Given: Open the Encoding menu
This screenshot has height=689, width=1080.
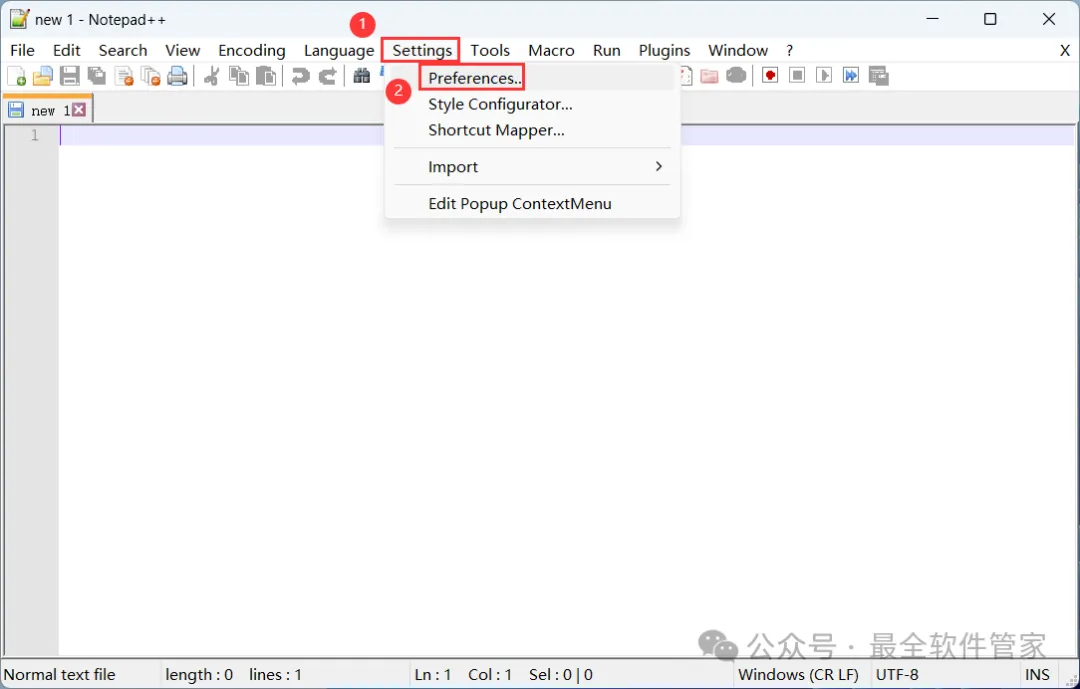Looking at the screenshot, I should [x=252, y=50].
